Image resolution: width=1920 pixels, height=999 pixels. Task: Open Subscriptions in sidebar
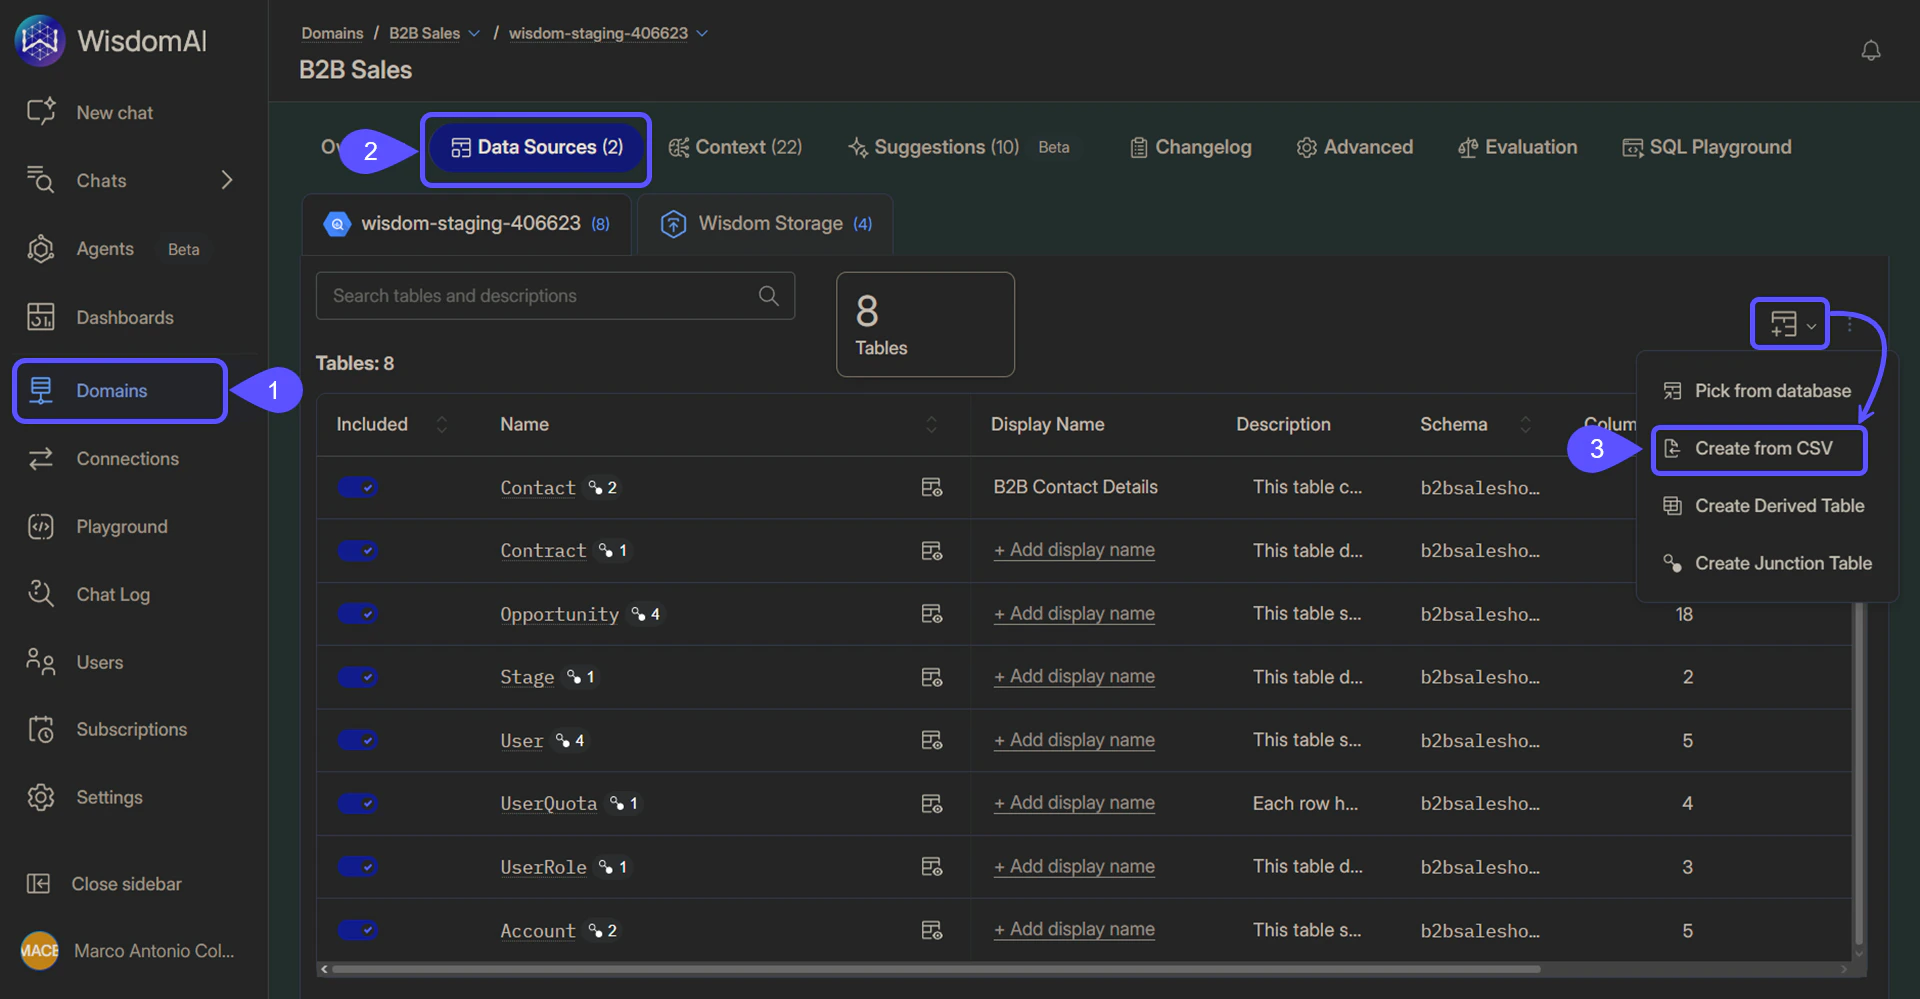pos(107,730)
